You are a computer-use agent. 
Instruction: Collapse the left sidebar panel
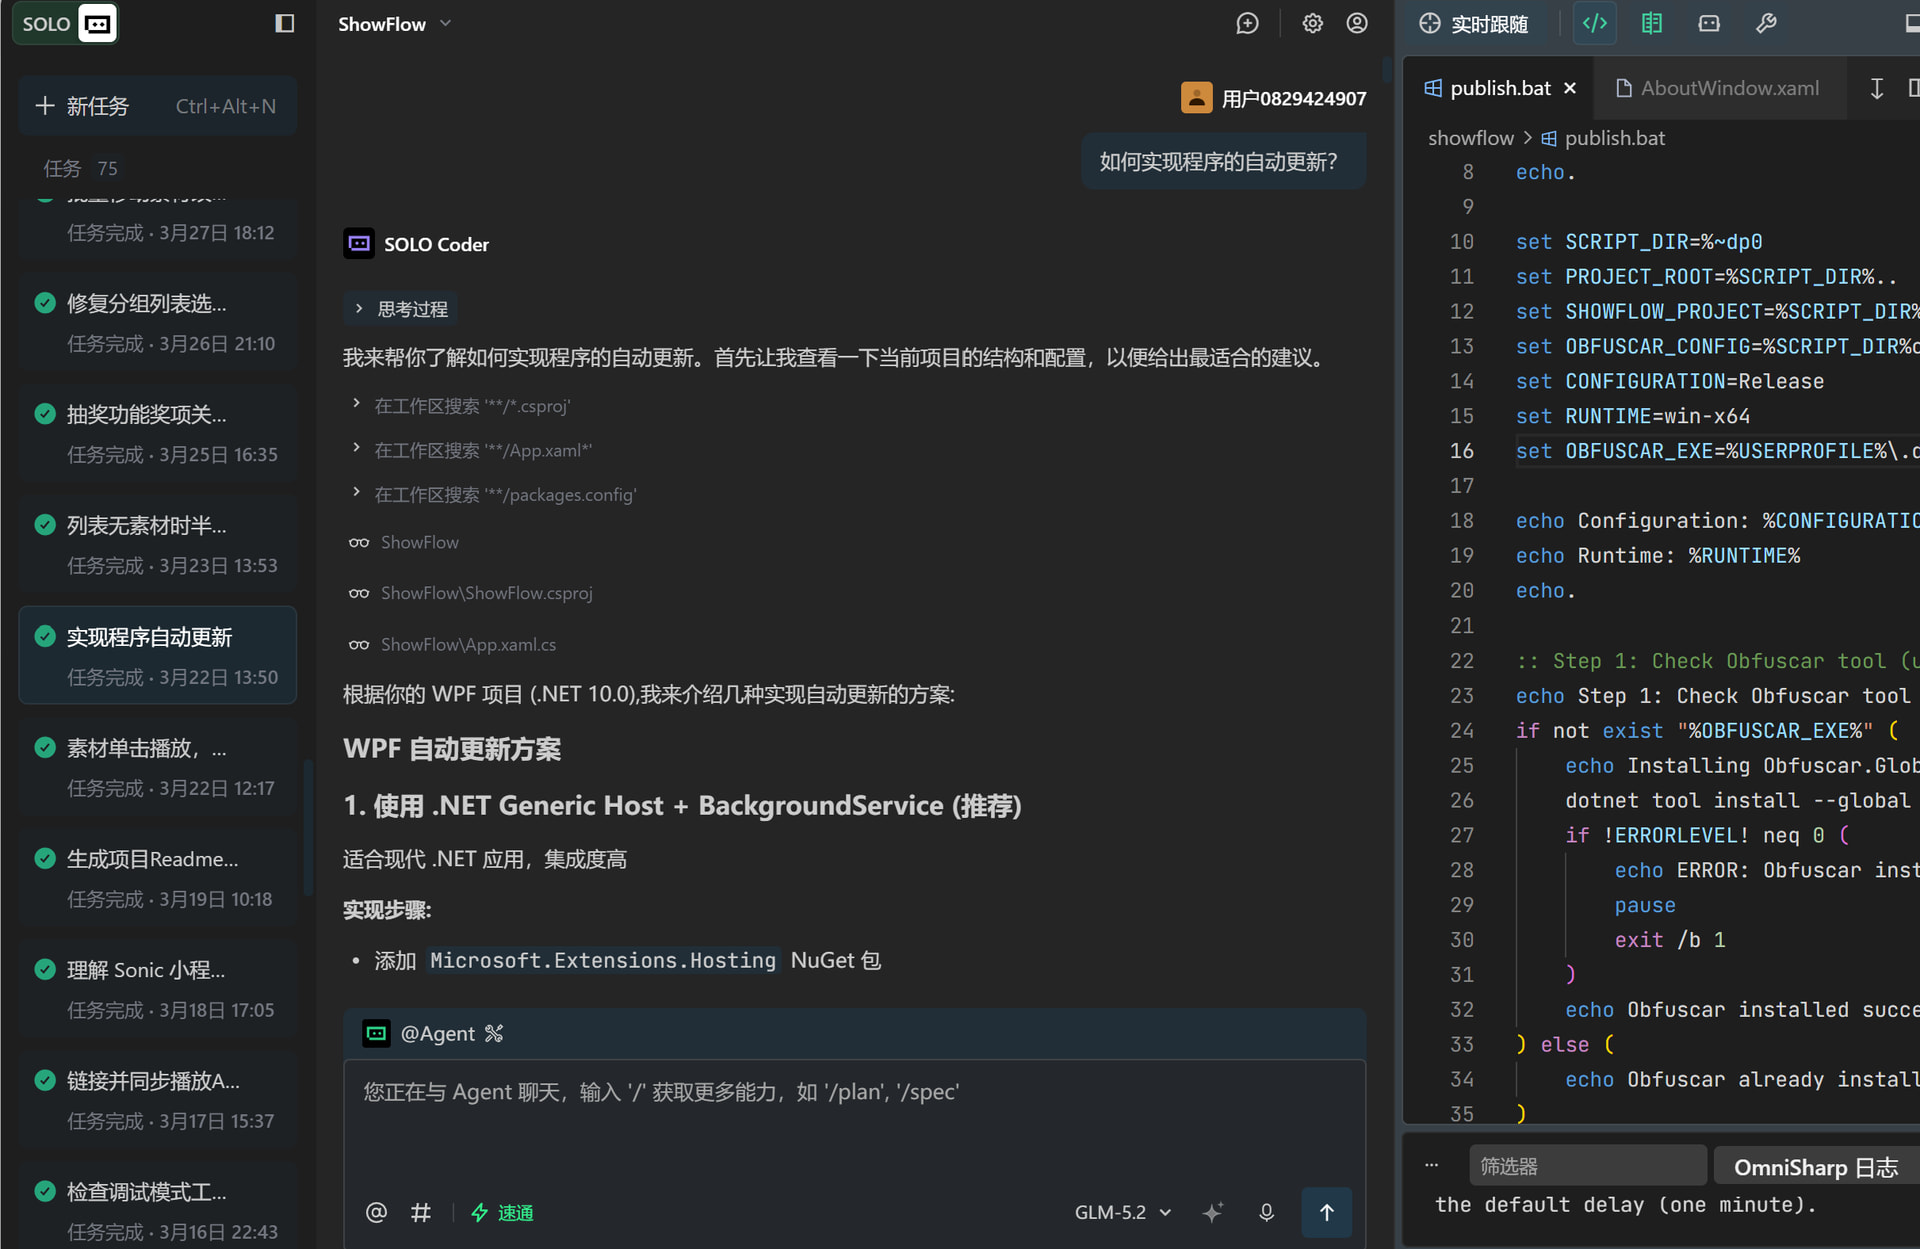tap(284, 24)
